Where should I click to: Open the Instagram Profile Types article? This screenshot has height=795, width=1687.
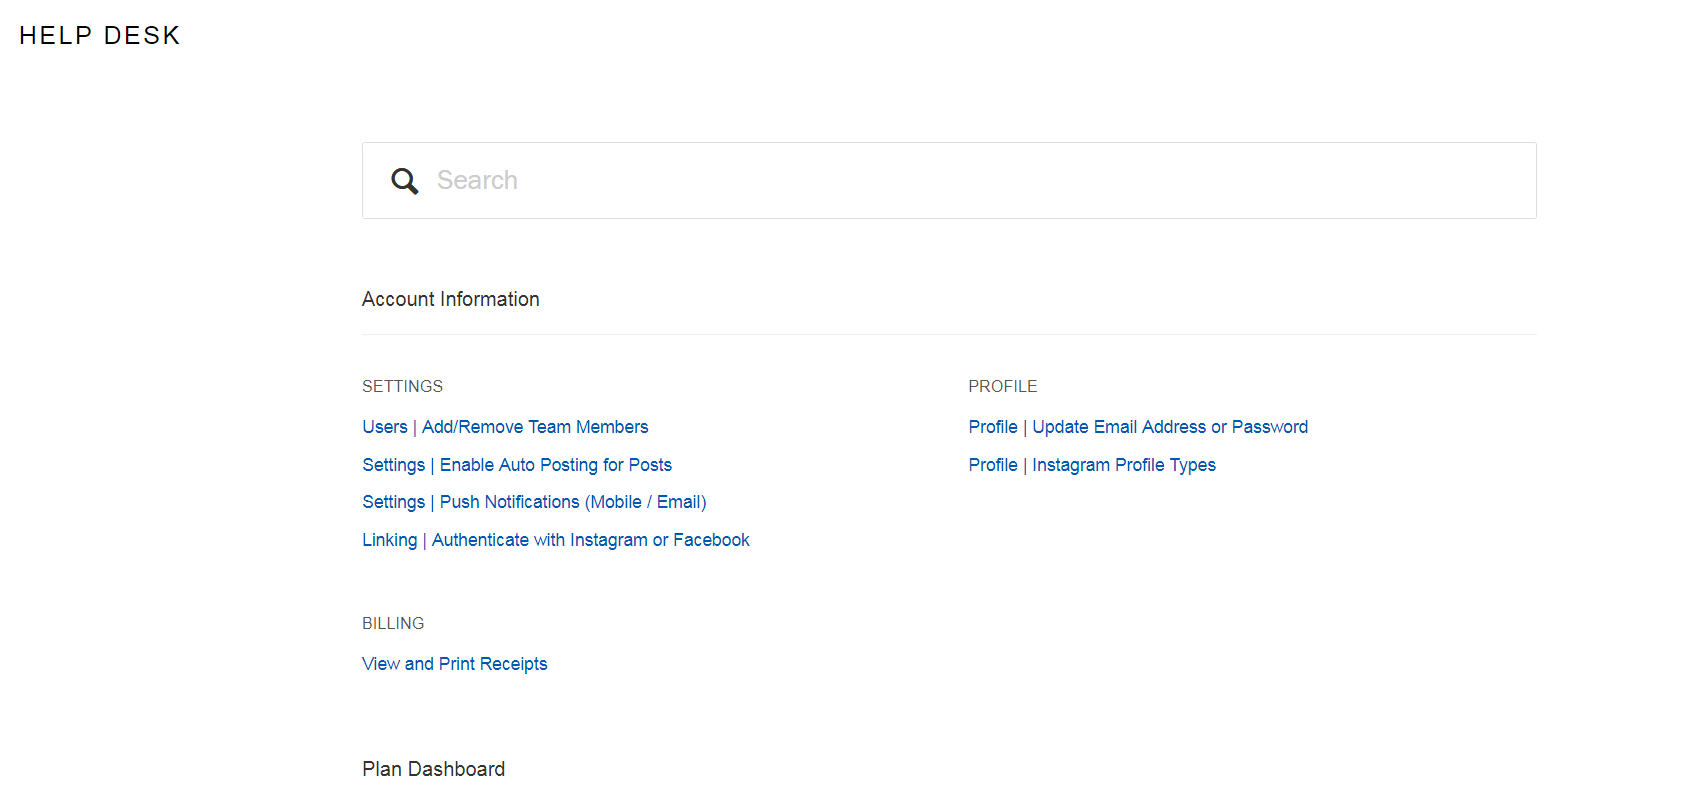pyautogui.click(x=1123, y=465)
